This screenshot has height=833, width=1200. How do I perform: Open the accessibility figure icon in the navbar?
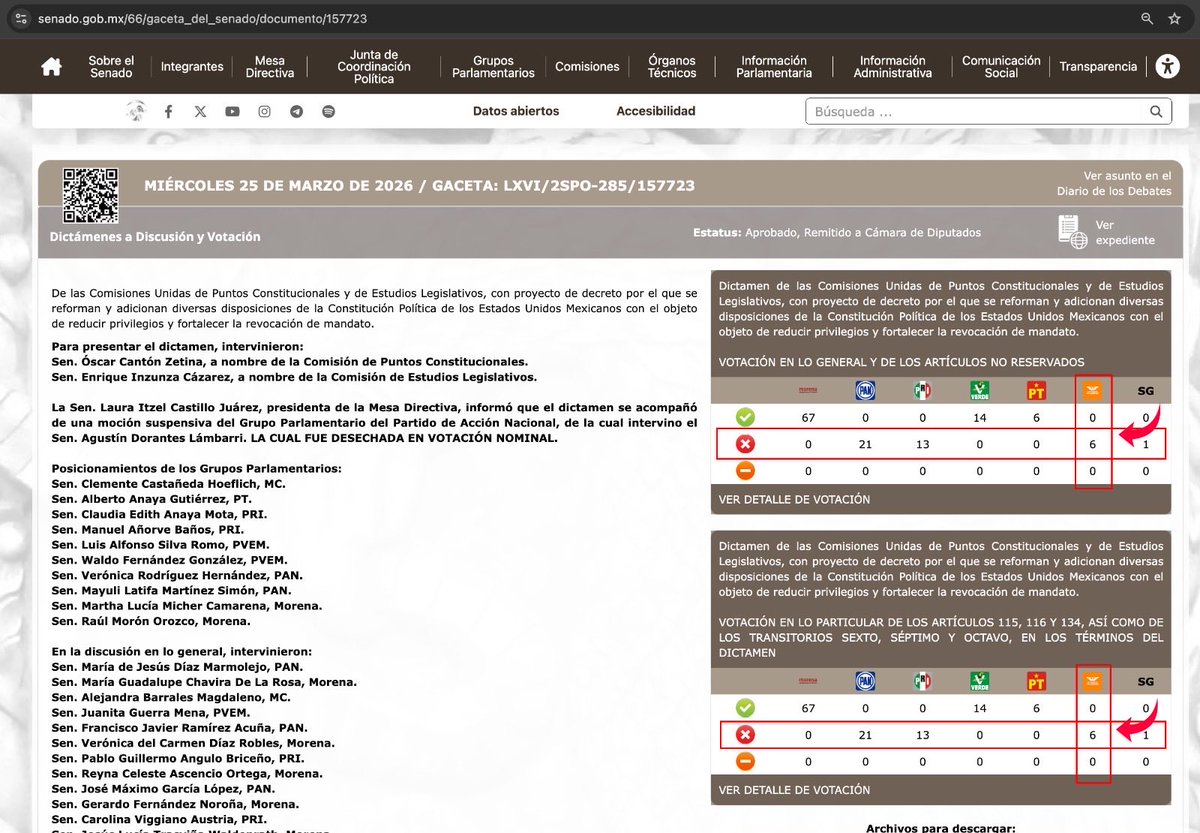click(1167, 66)
